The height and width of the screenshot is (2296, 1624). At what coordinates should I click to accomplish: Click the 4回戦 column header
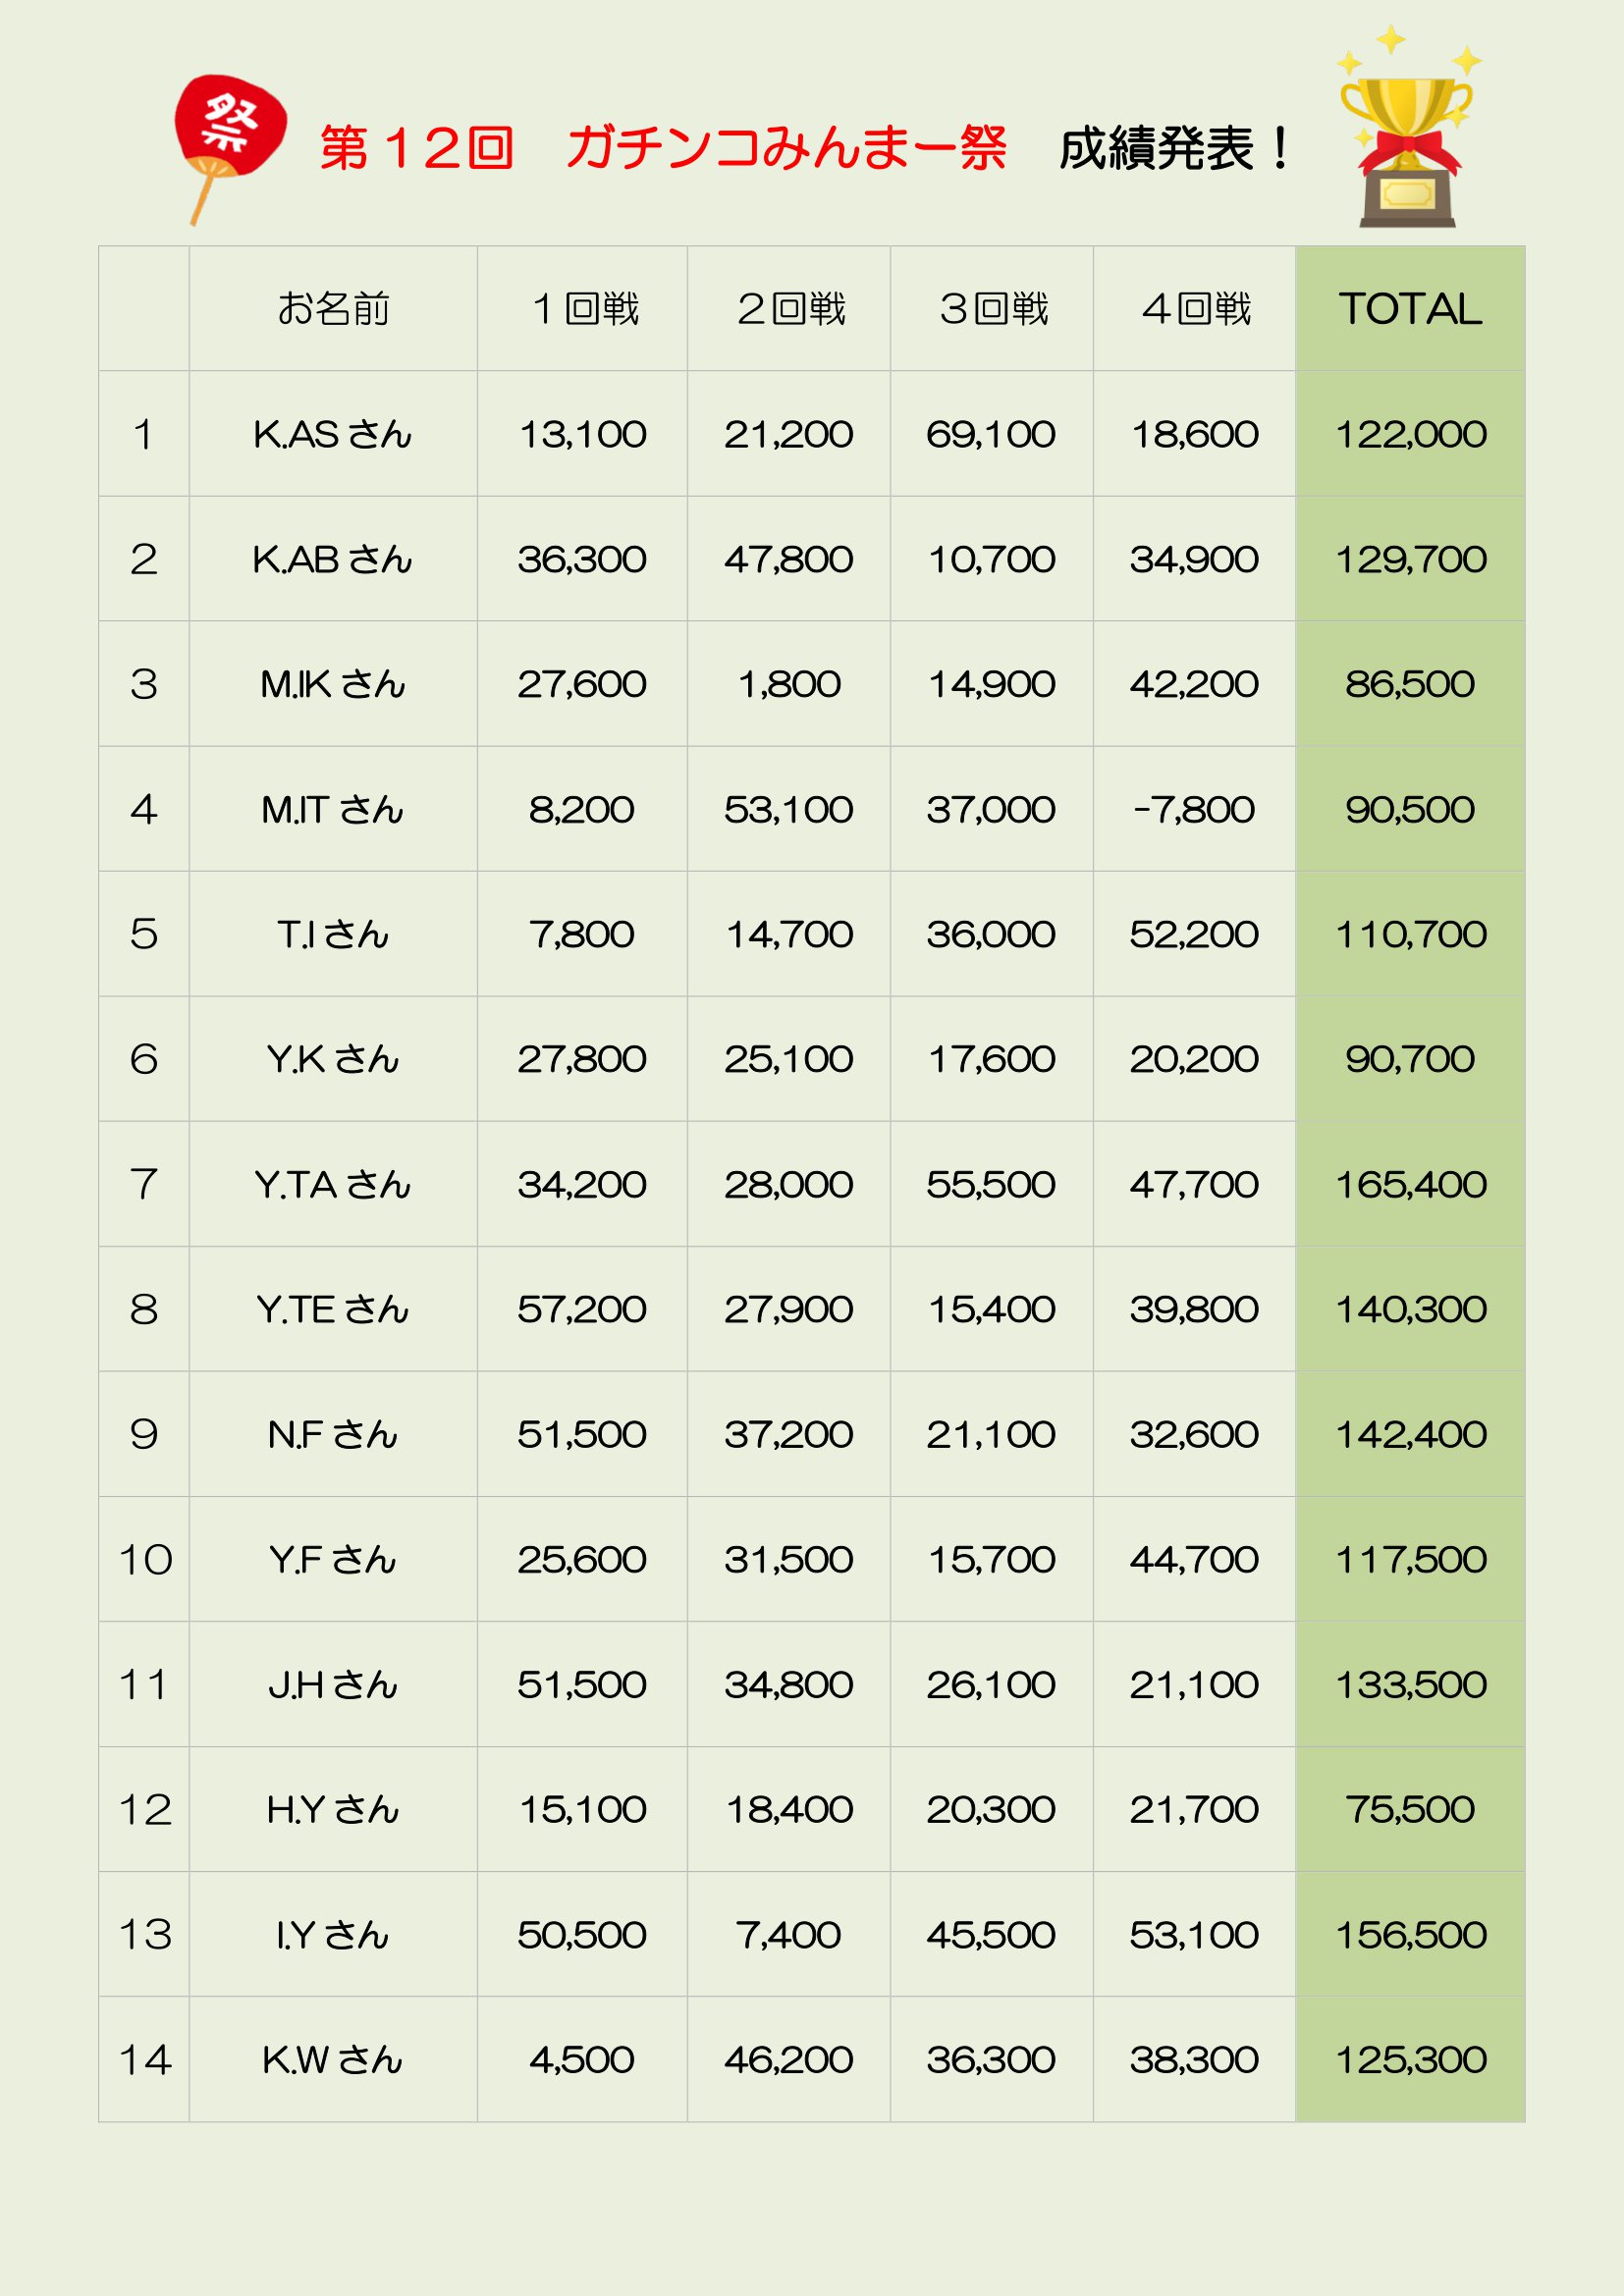pos(1194,309)
